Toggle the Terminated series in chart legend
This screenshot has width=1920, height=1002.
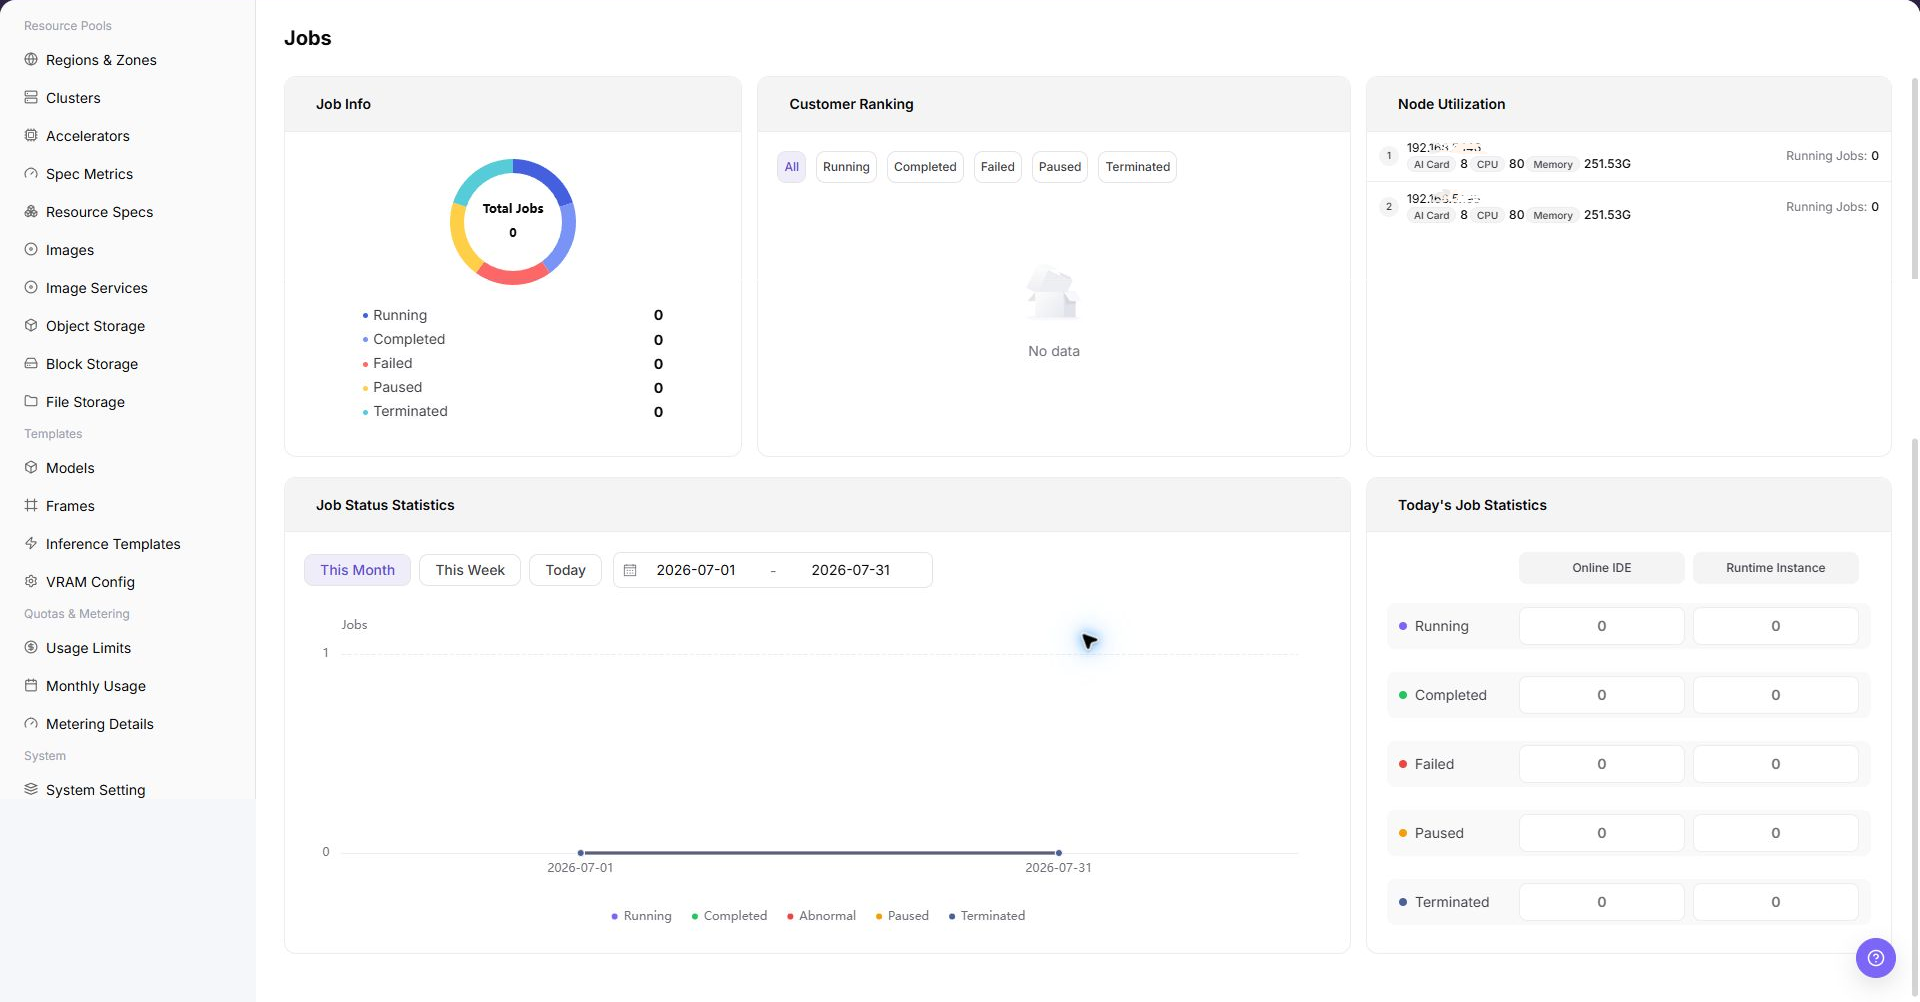pyautogui.click(x=986, y=916)
